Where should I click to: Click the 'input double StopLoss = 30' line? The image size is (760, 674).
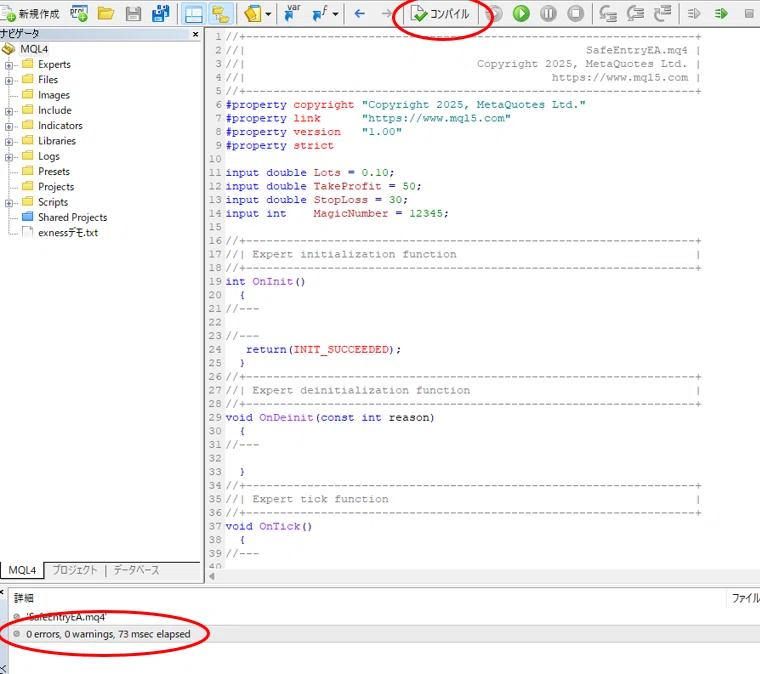[317, 200]
